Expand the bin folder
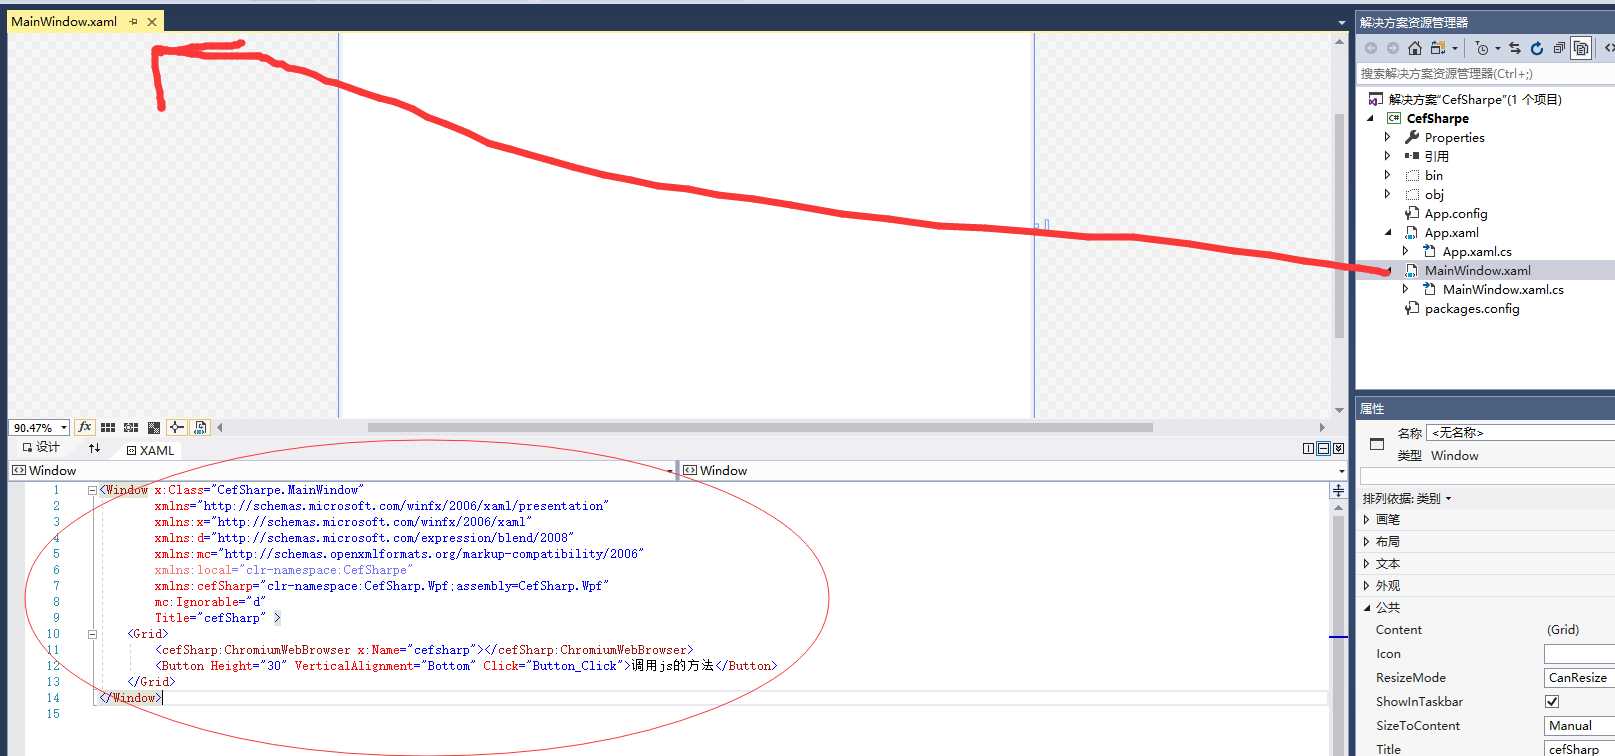The width and height of the screenshot is (1615, 756). [x=1388, y=175]
